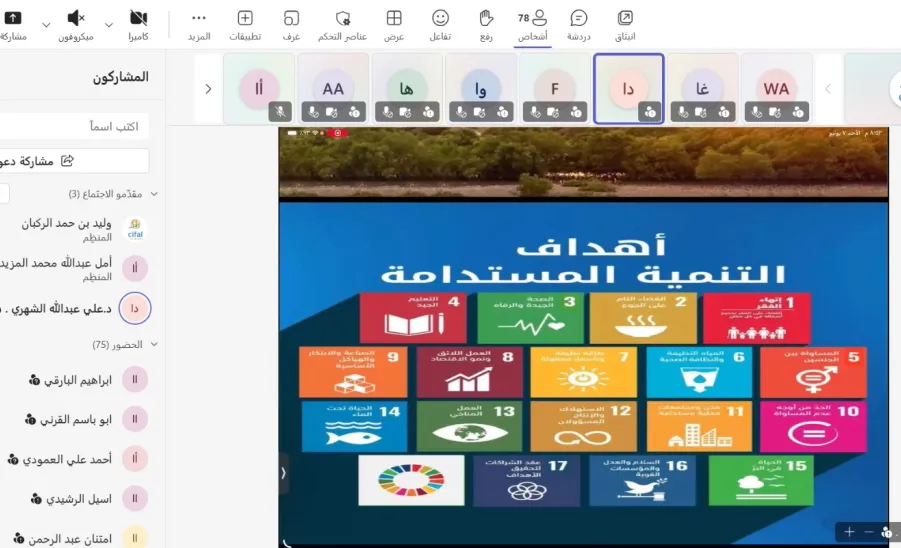The height and width of the screenshot is (548, 901).
Task: Click the guest badge icon on دا tile
Action: click(x=650, y=113)
